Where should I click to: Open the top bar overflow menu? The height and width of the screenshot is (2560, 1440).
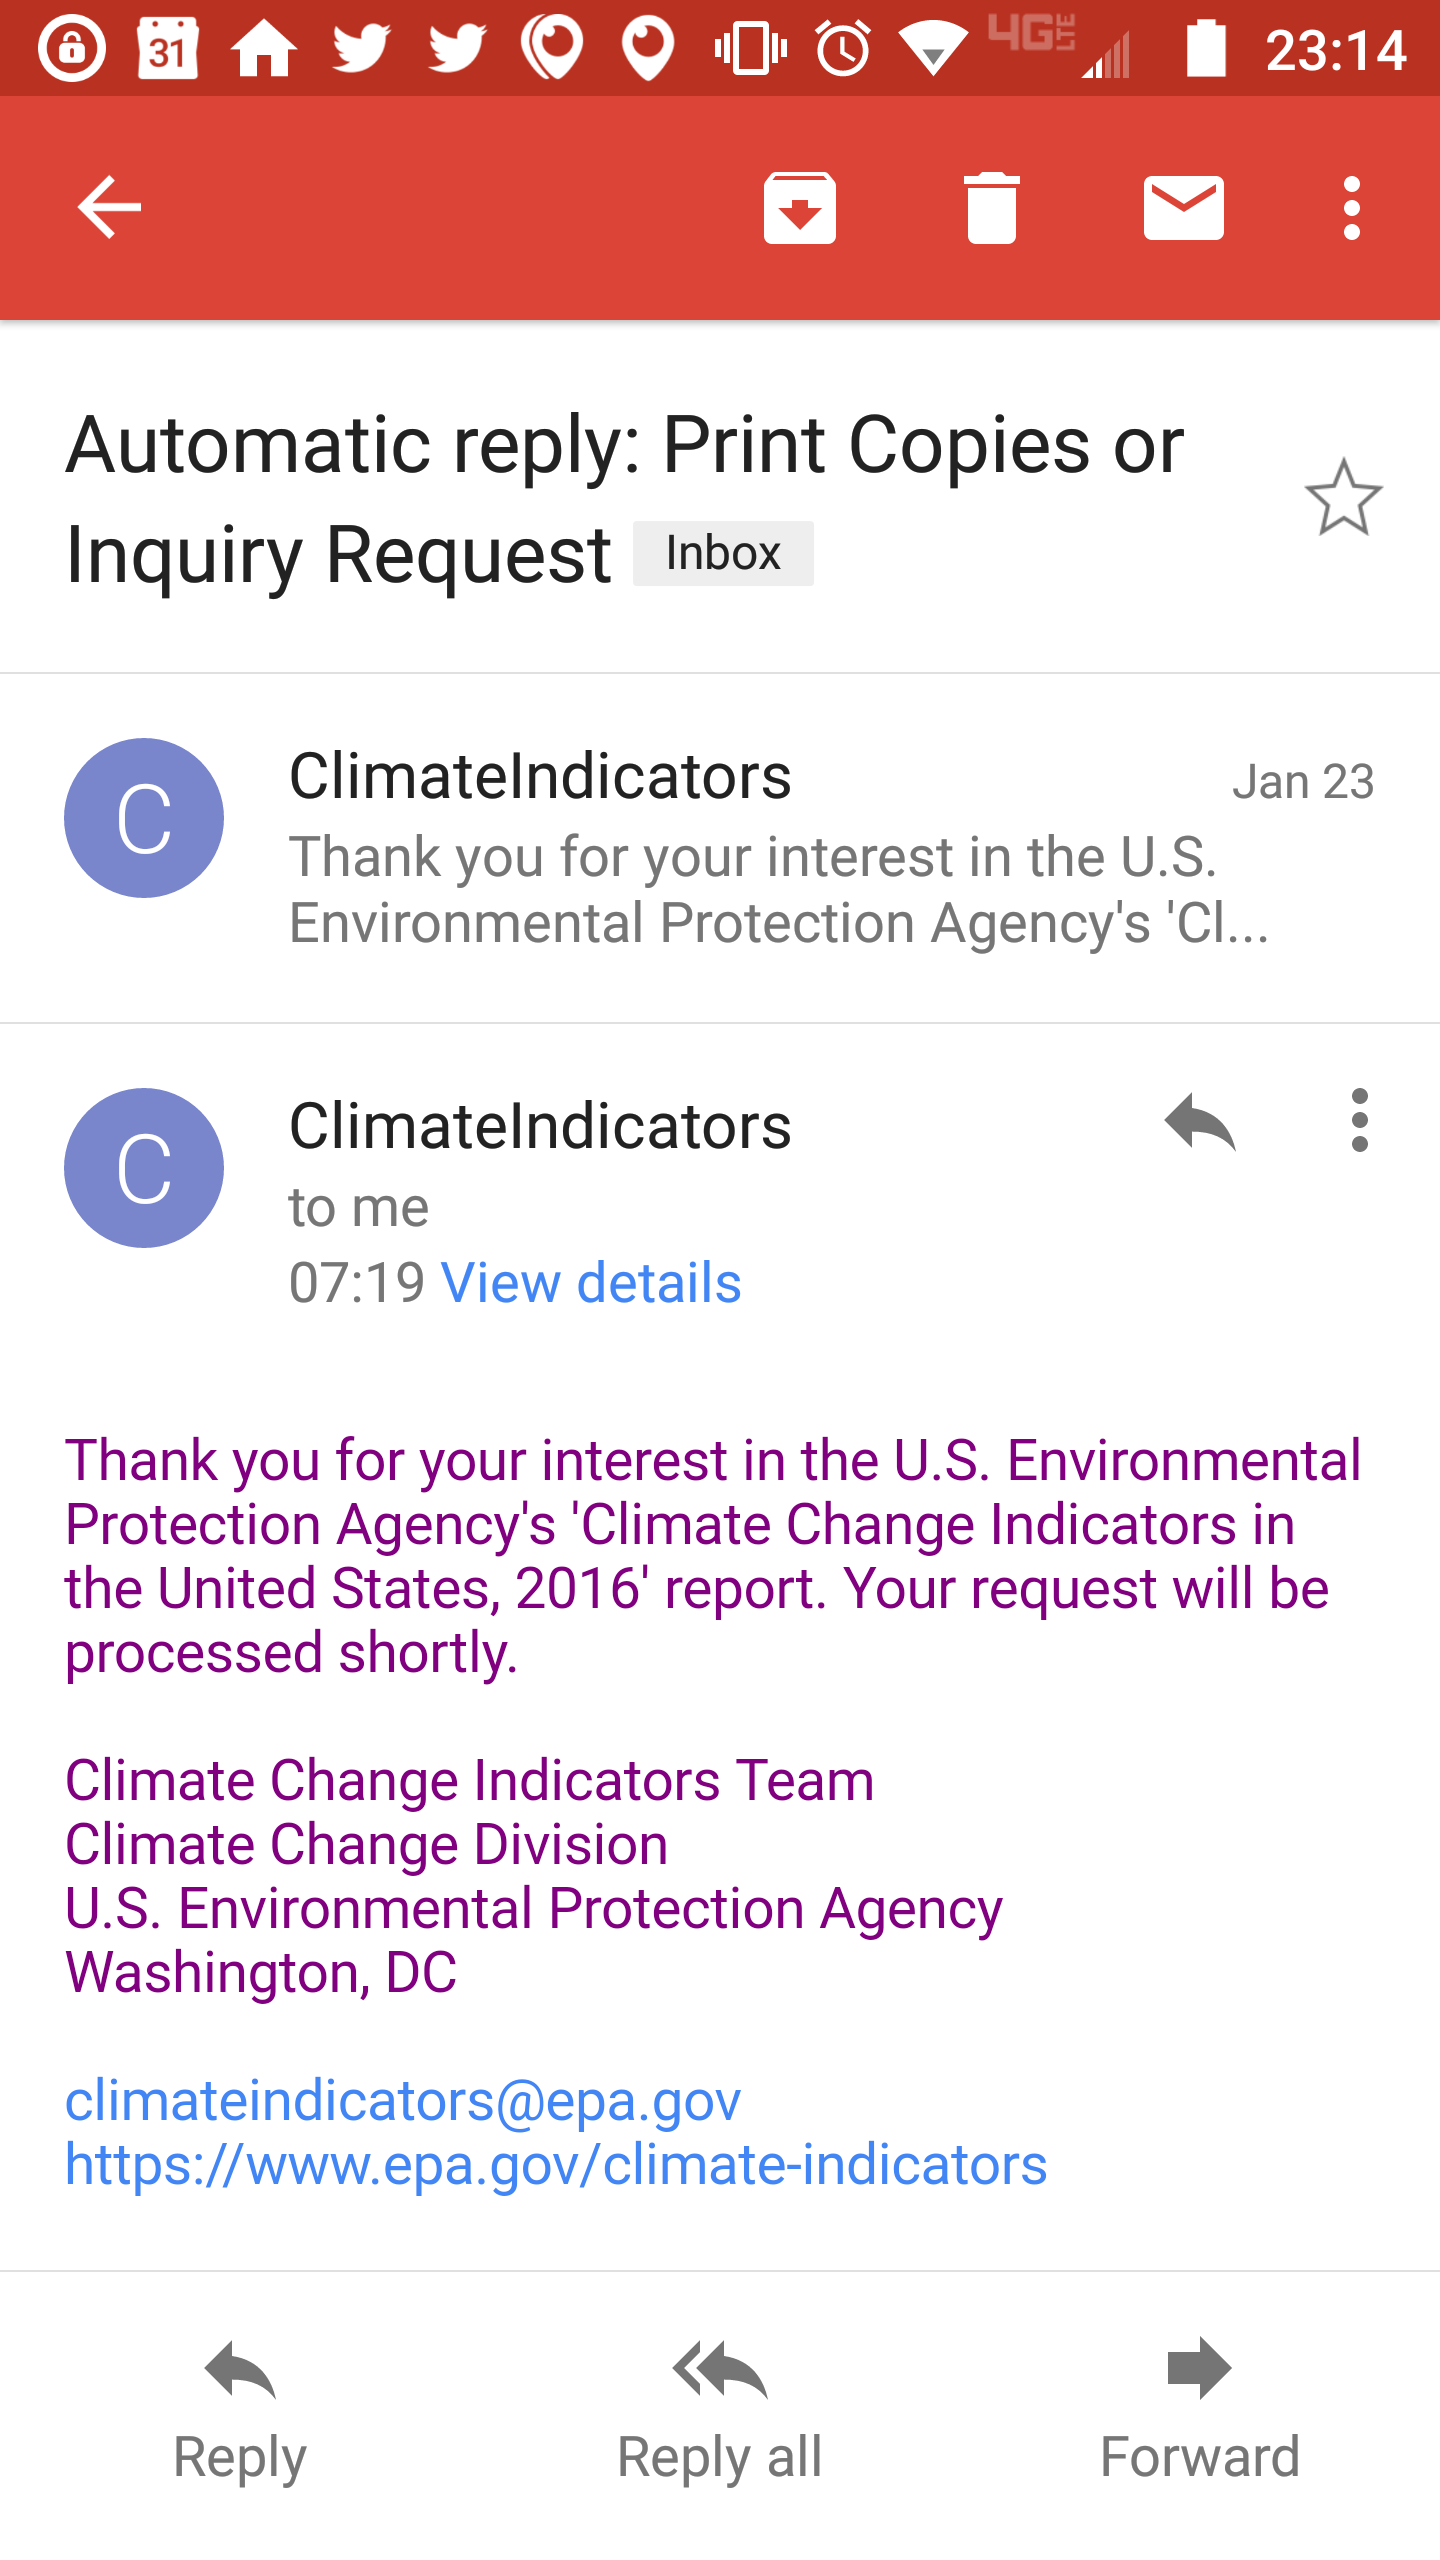(1352, 208)
